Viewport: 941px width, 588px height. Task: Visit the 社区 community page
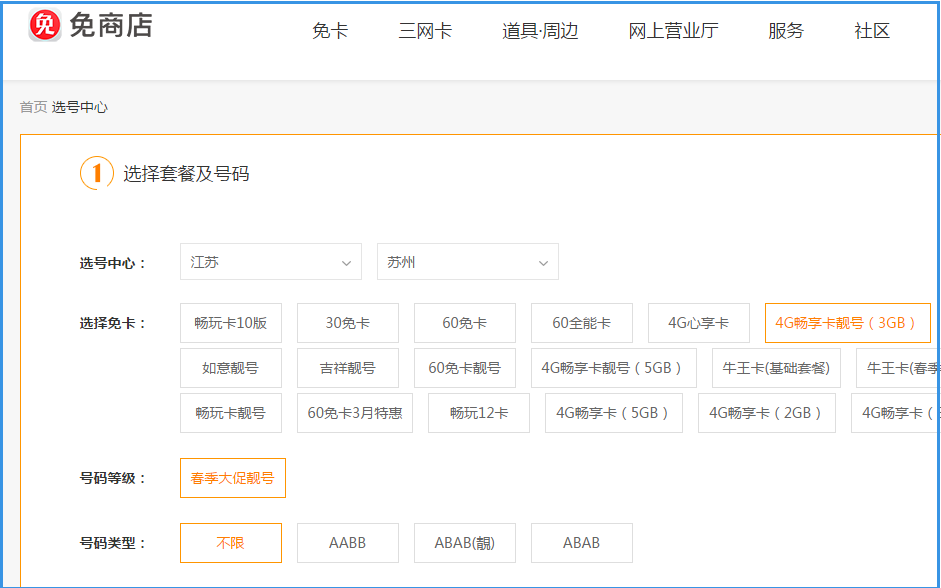tap(869, 31)
